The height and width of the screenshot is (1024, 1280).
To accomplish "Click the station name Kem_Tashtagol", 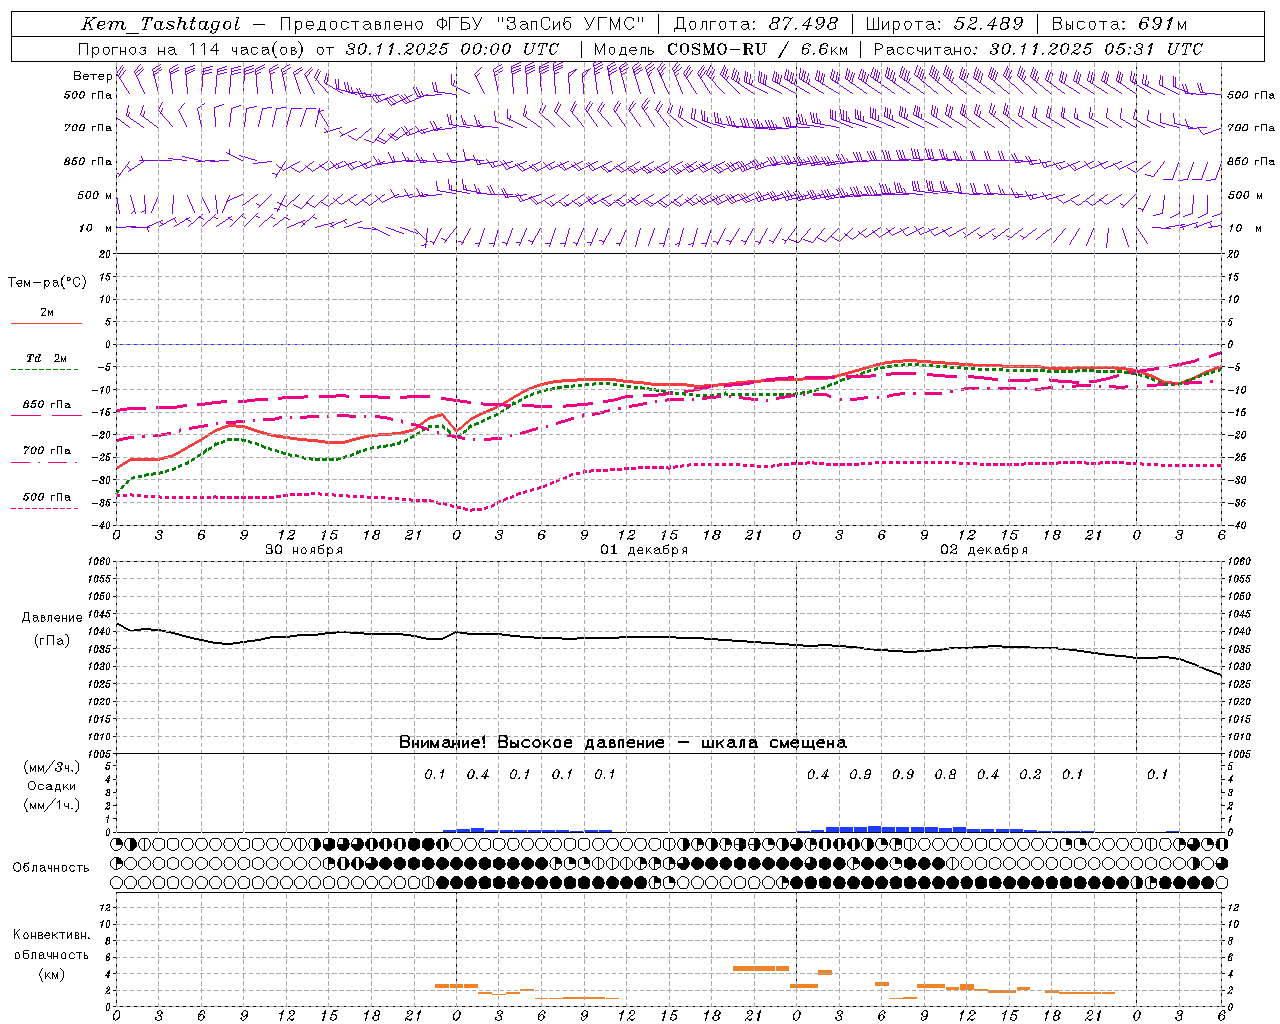I will pos(160,24).
